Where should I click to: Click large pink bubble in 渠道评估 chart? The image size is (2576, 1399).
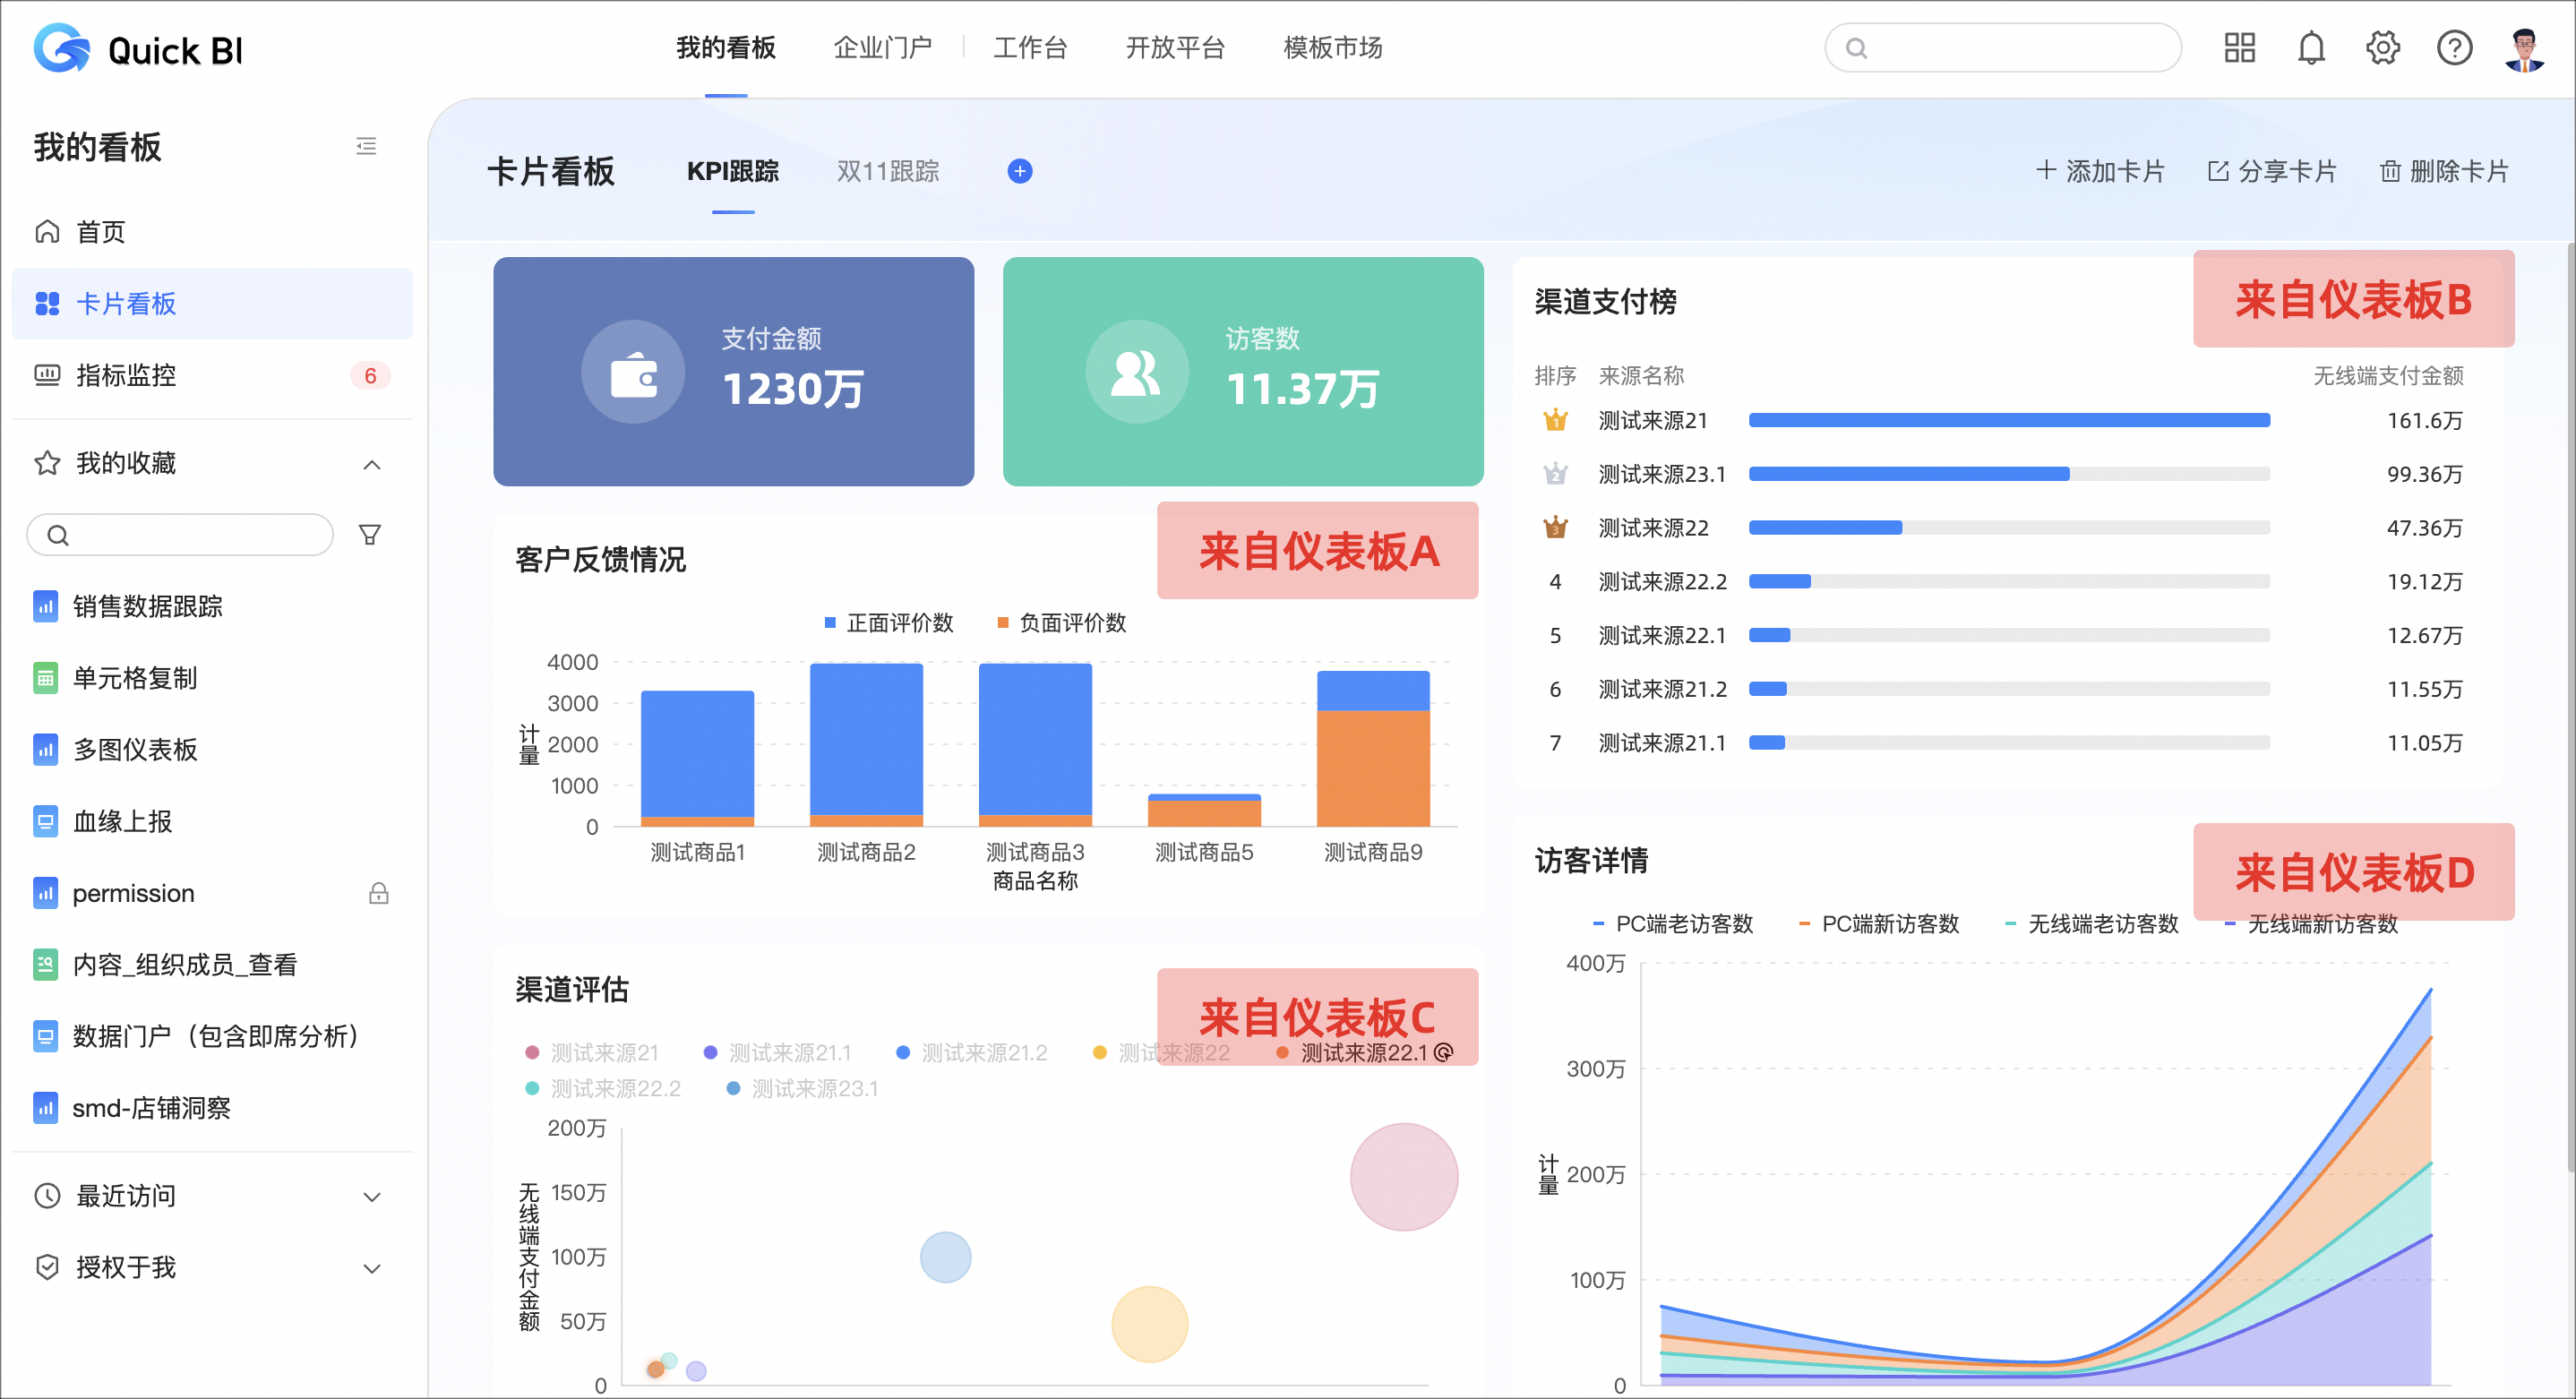click(x=1404, y=1176)
